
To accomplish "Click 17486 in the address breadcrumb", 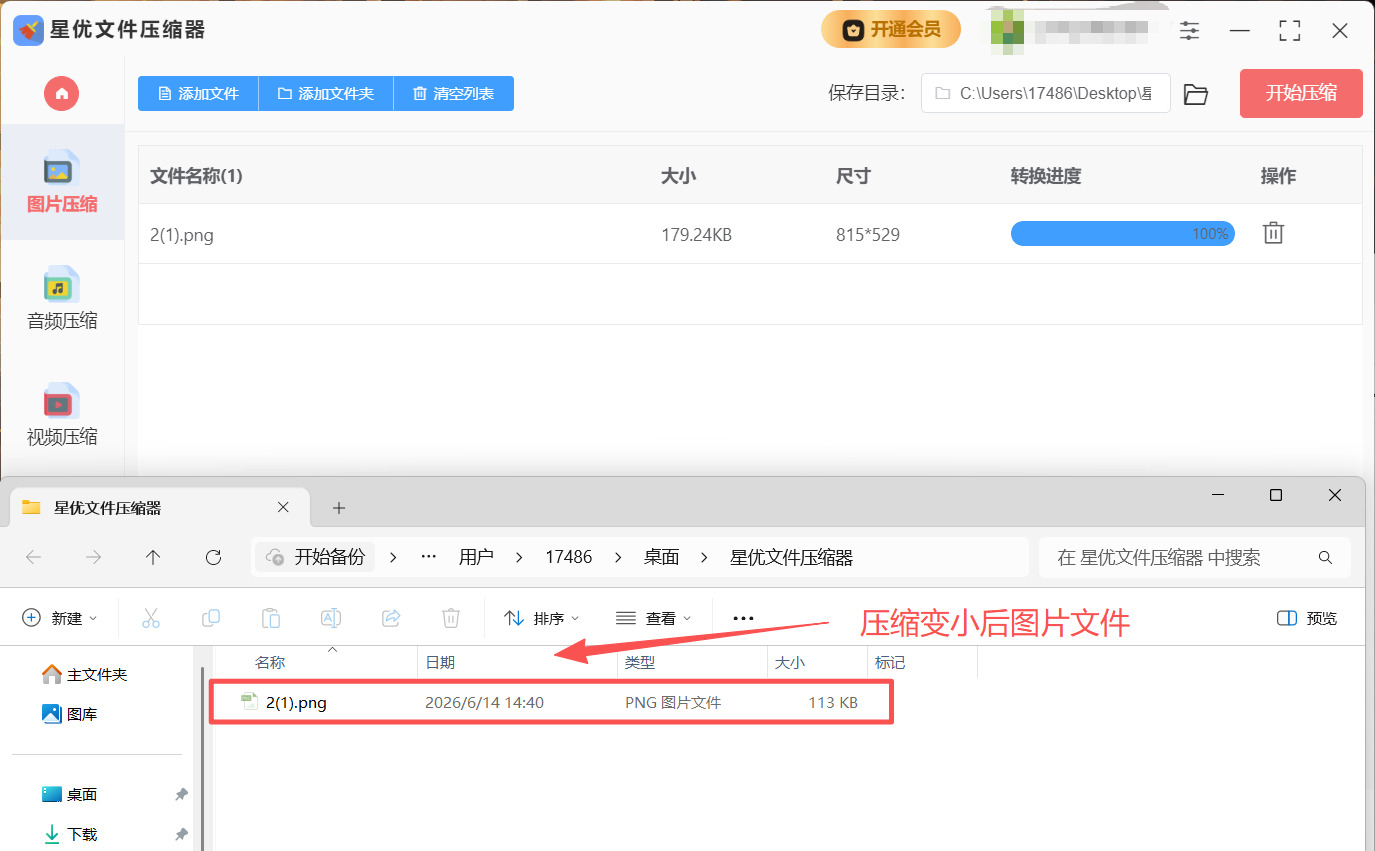I will point(568,557).
